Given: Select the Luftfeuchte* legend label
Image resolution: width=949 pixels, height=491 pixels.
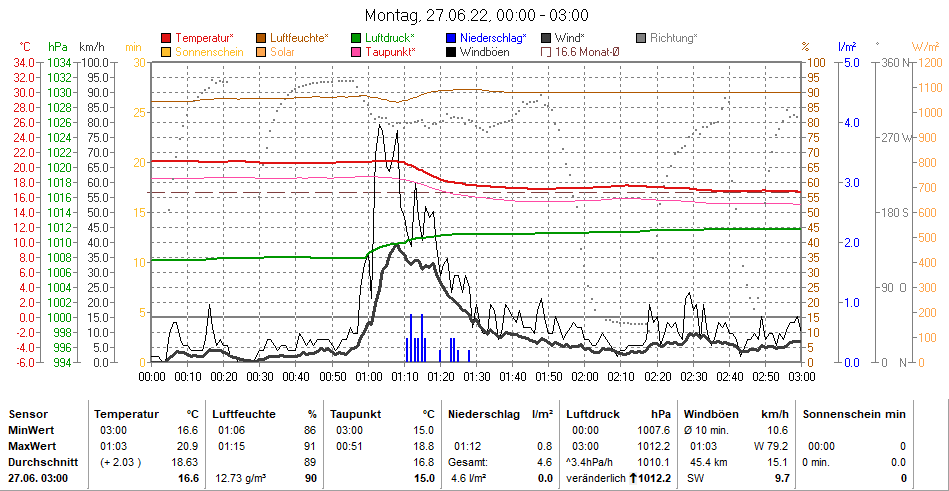Looking at the screenshot, I should pos(300,38).
